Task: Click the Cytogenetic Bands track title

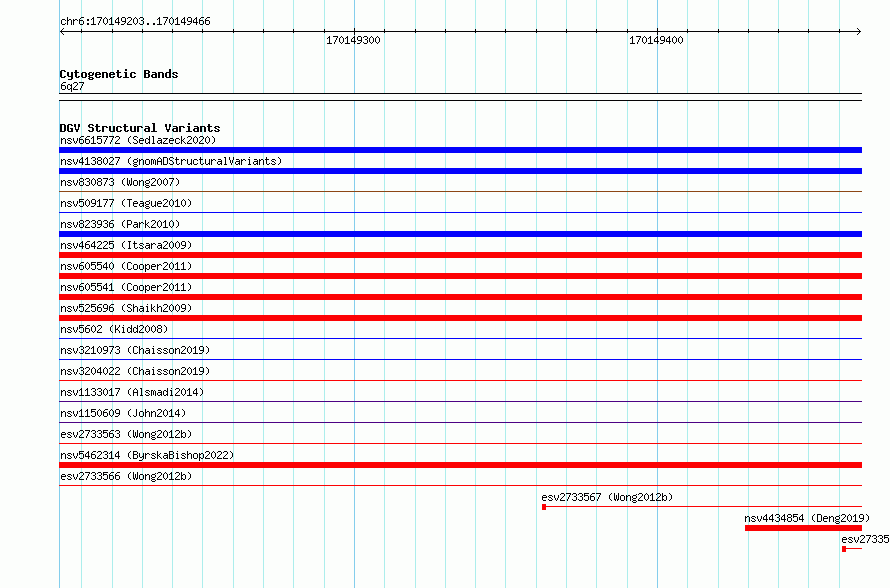Action: pyautogui.click(x=119, y=74)
